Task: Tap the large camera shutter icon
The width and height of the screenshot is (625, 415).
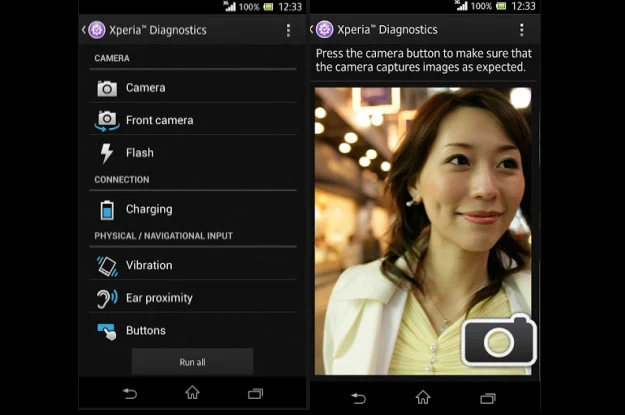Action: 499,340
